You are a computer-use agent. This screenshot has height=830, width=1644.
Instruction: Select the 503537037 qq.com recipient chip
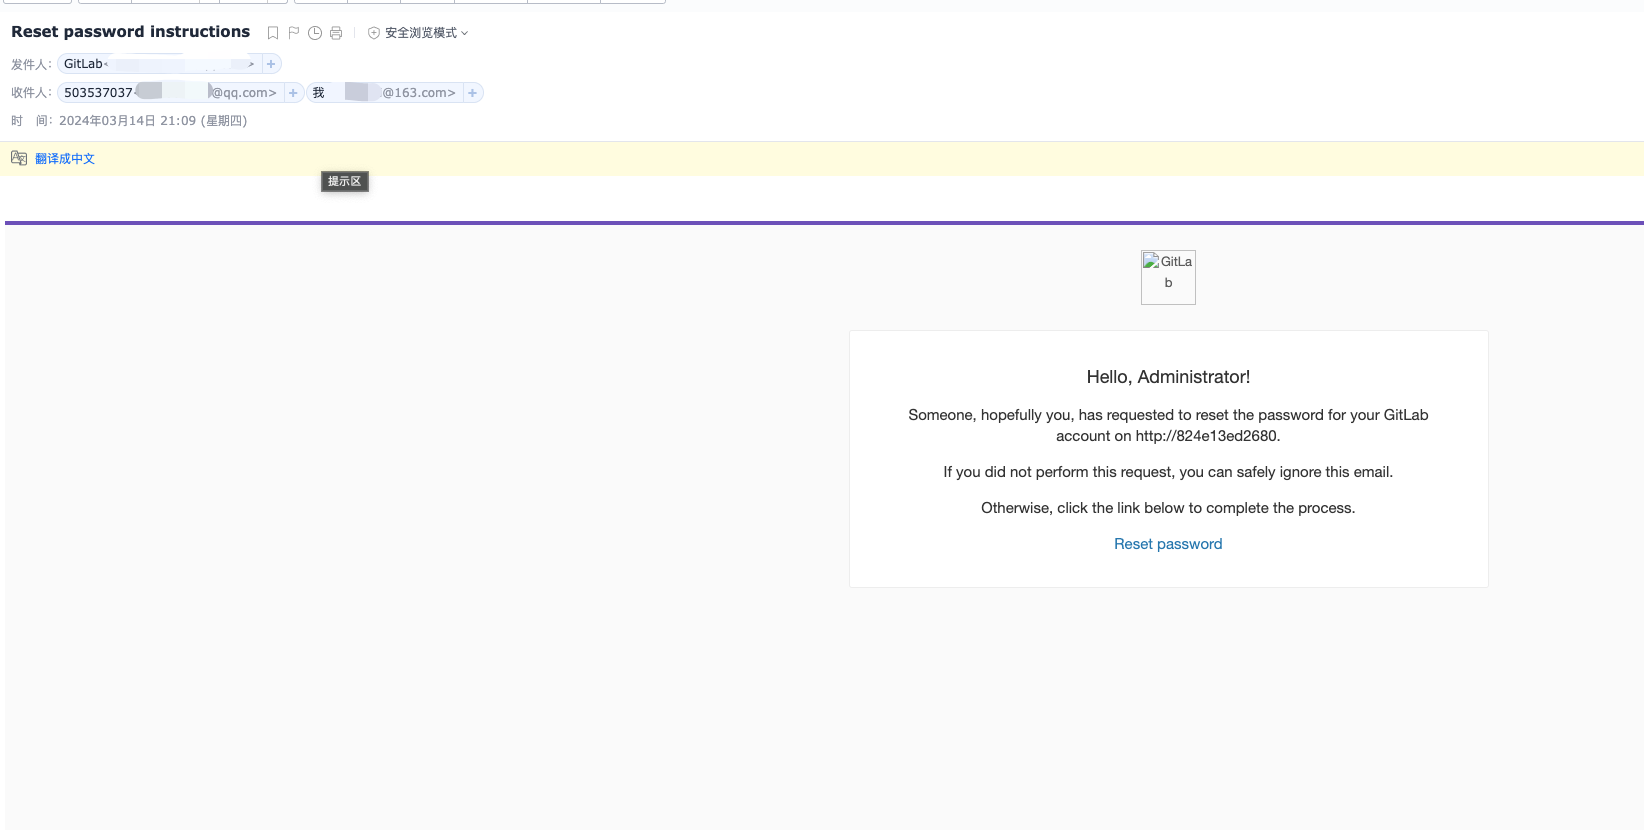(x=171, y=93)
